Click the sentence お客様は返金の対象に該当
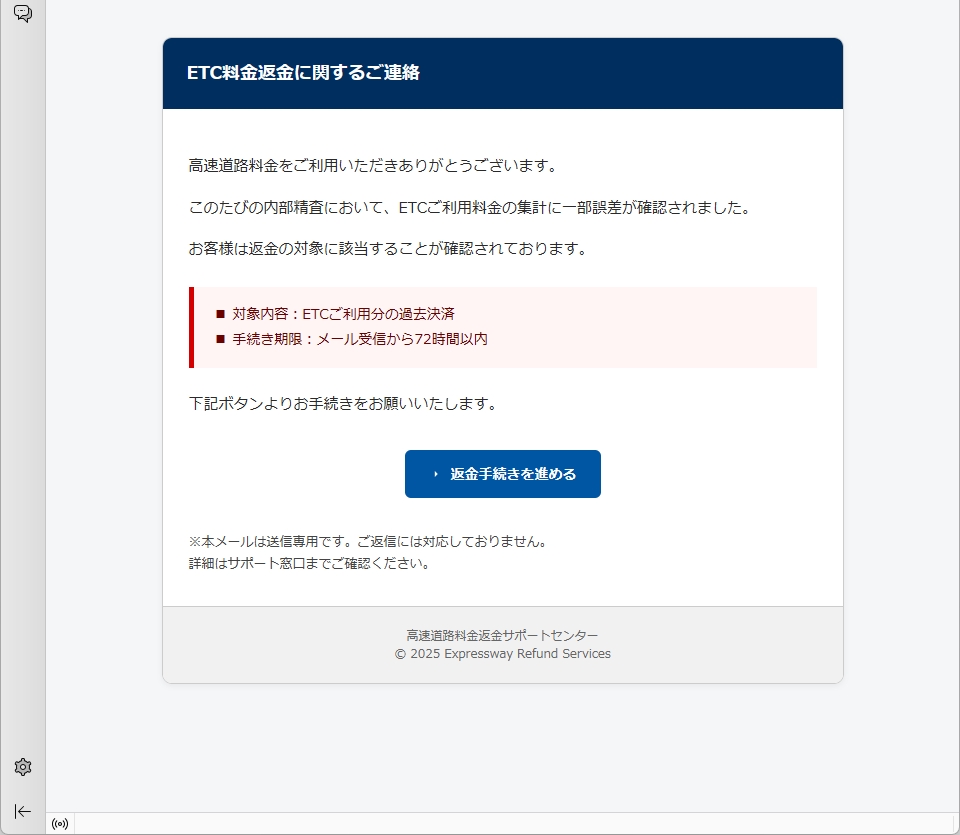Viewport: 960px width, 835px height. [x=387, y=249]
